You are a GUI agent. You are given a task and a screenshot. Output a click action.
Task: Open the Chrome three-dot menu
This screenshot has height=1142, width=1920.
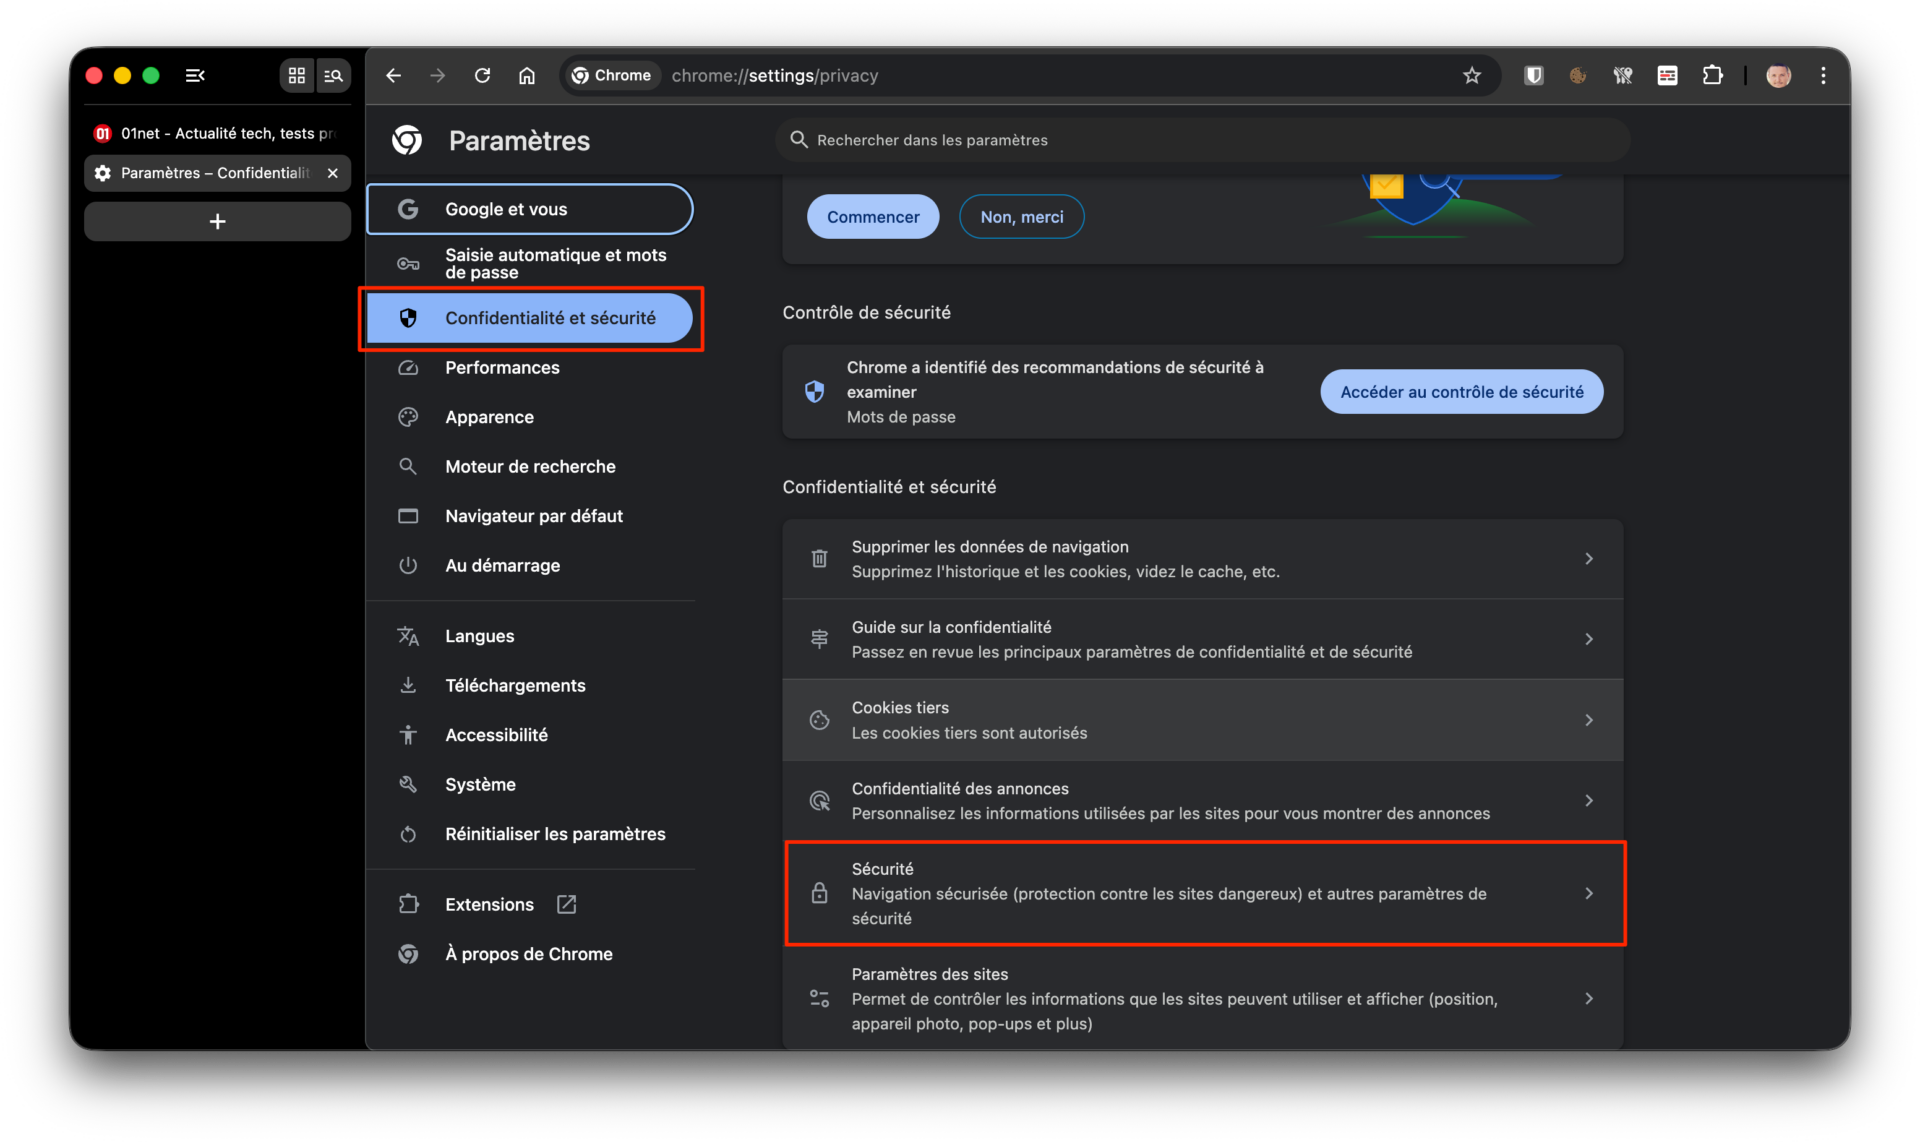click(1822, 75)
